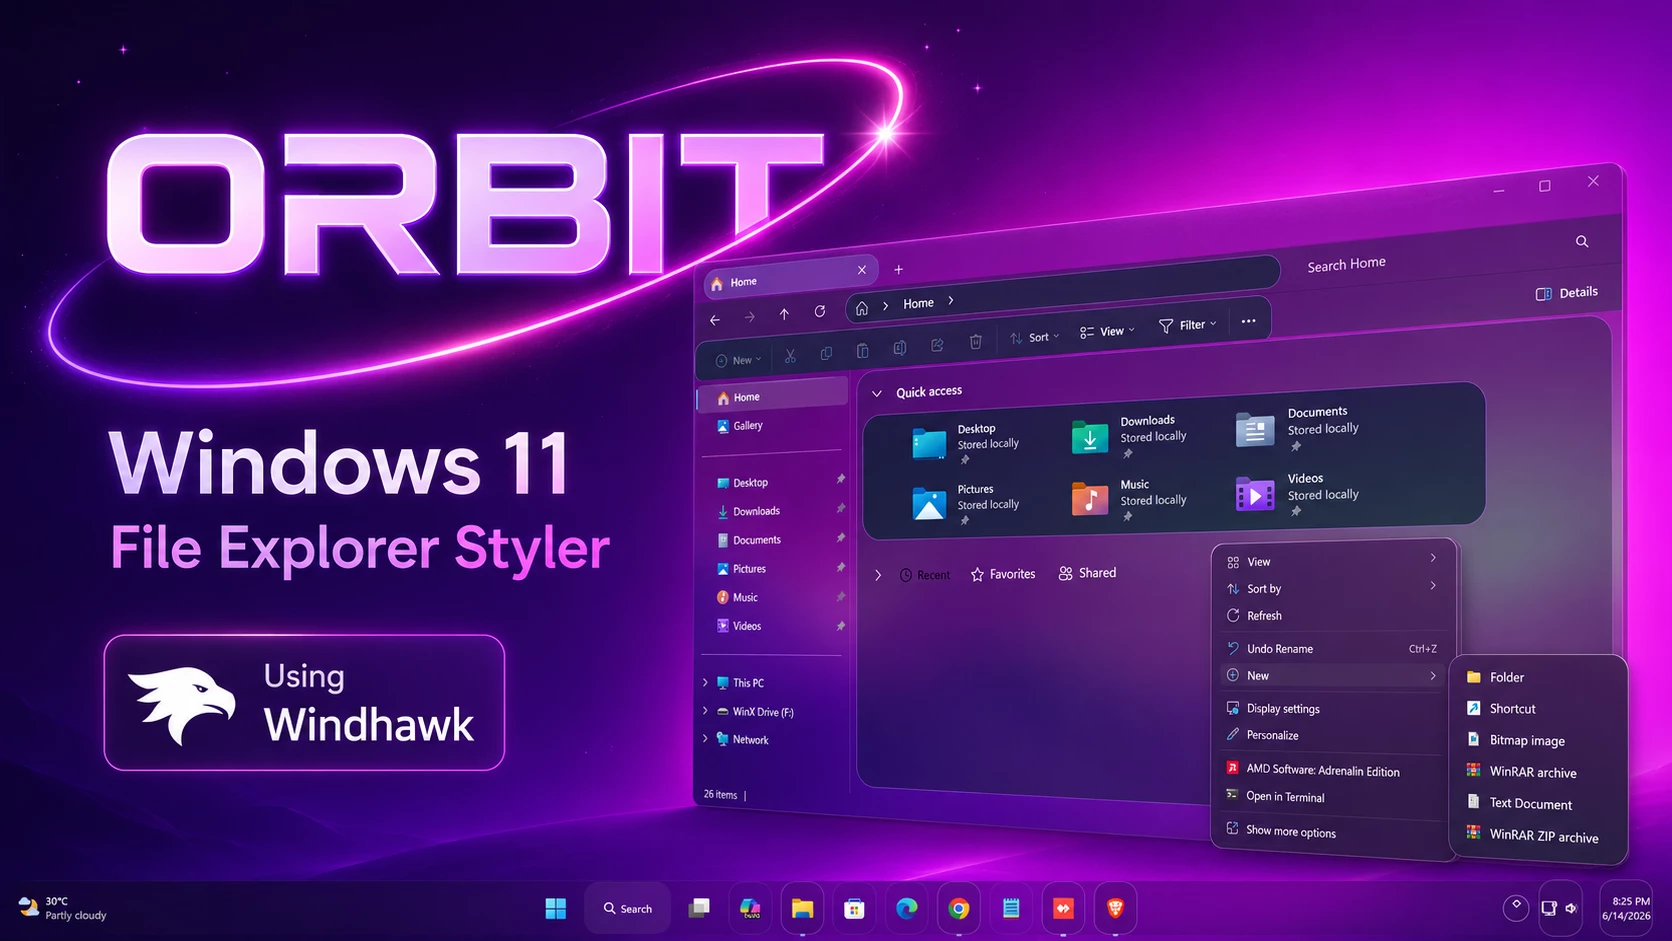Open the New dropdown in the toolbar

tap(738, 360)
